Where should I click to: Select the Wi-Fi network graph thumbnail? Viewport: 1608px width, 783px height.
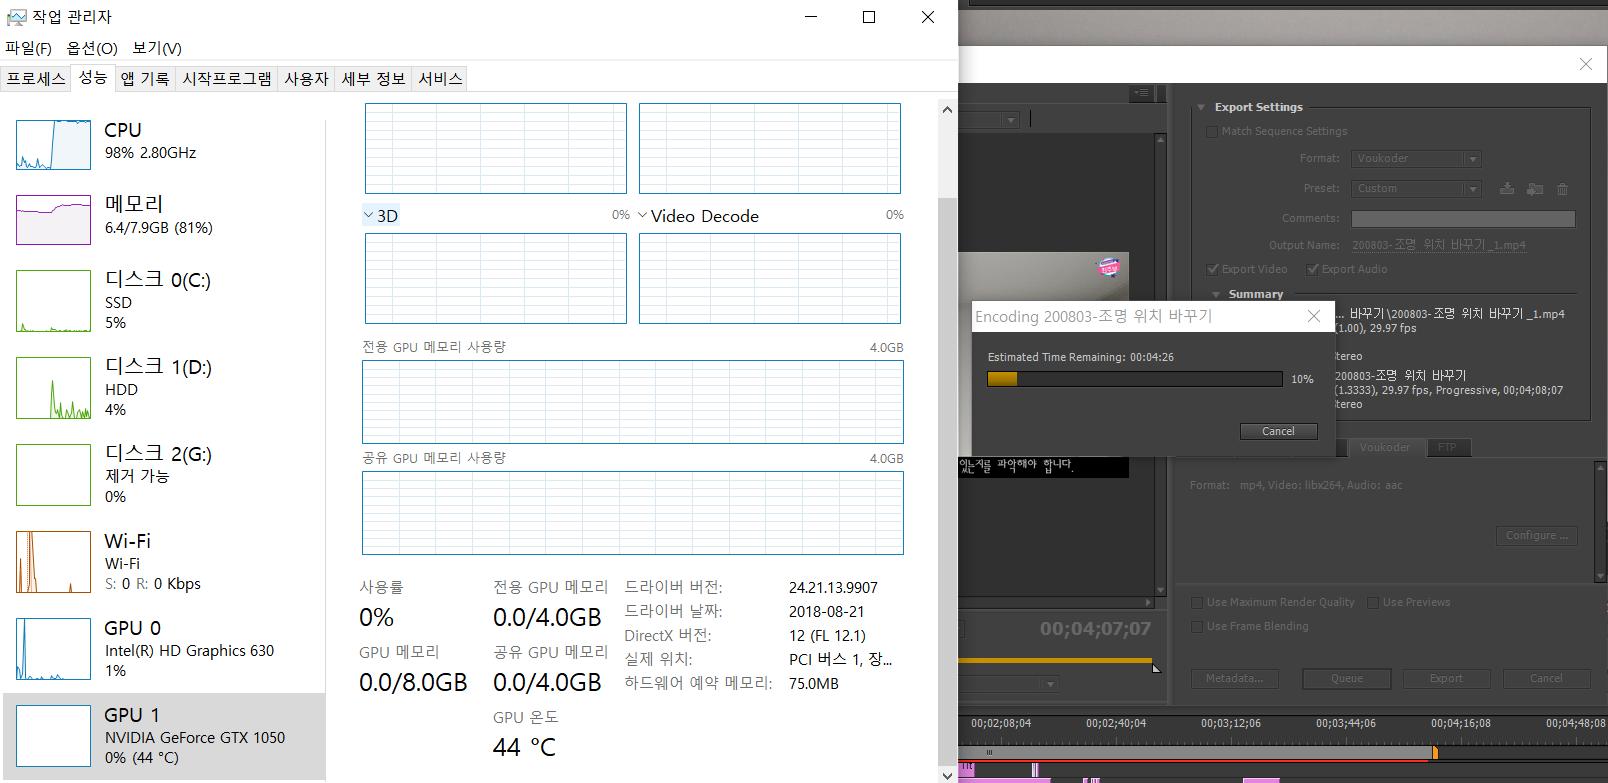(x=53, y=562)
